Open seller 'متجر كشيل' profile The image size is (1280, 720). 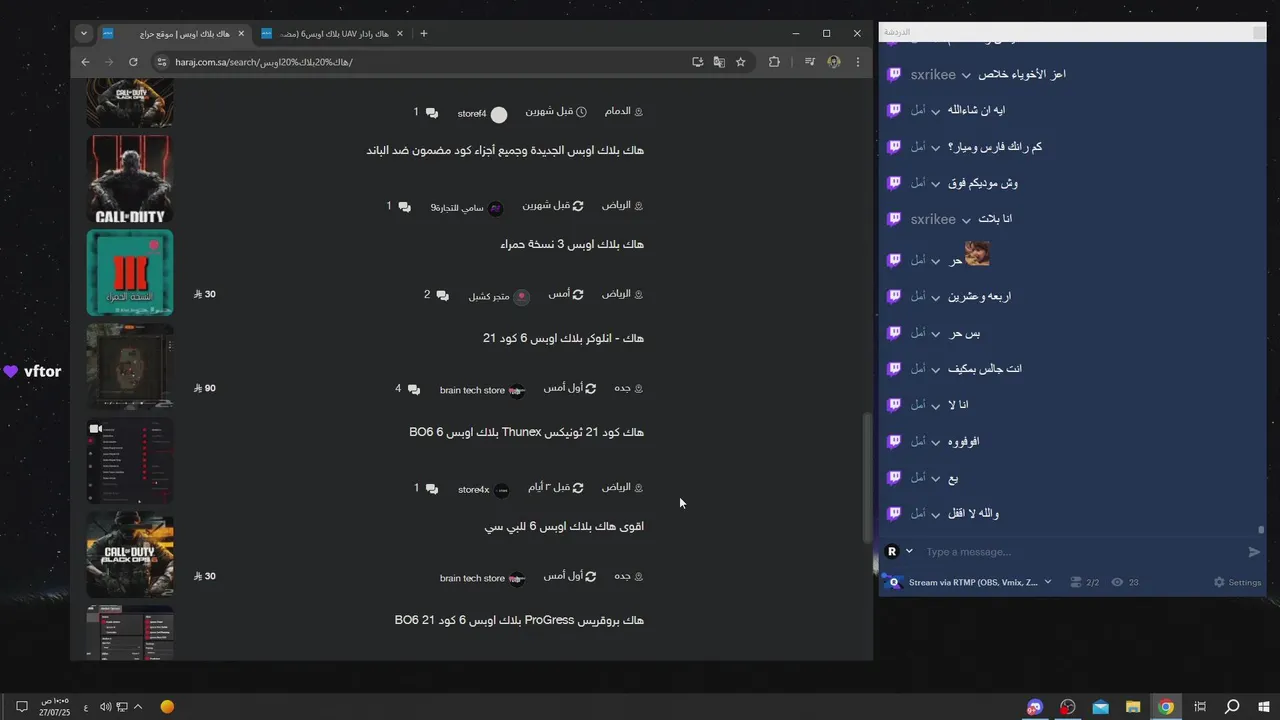[499, 296]
